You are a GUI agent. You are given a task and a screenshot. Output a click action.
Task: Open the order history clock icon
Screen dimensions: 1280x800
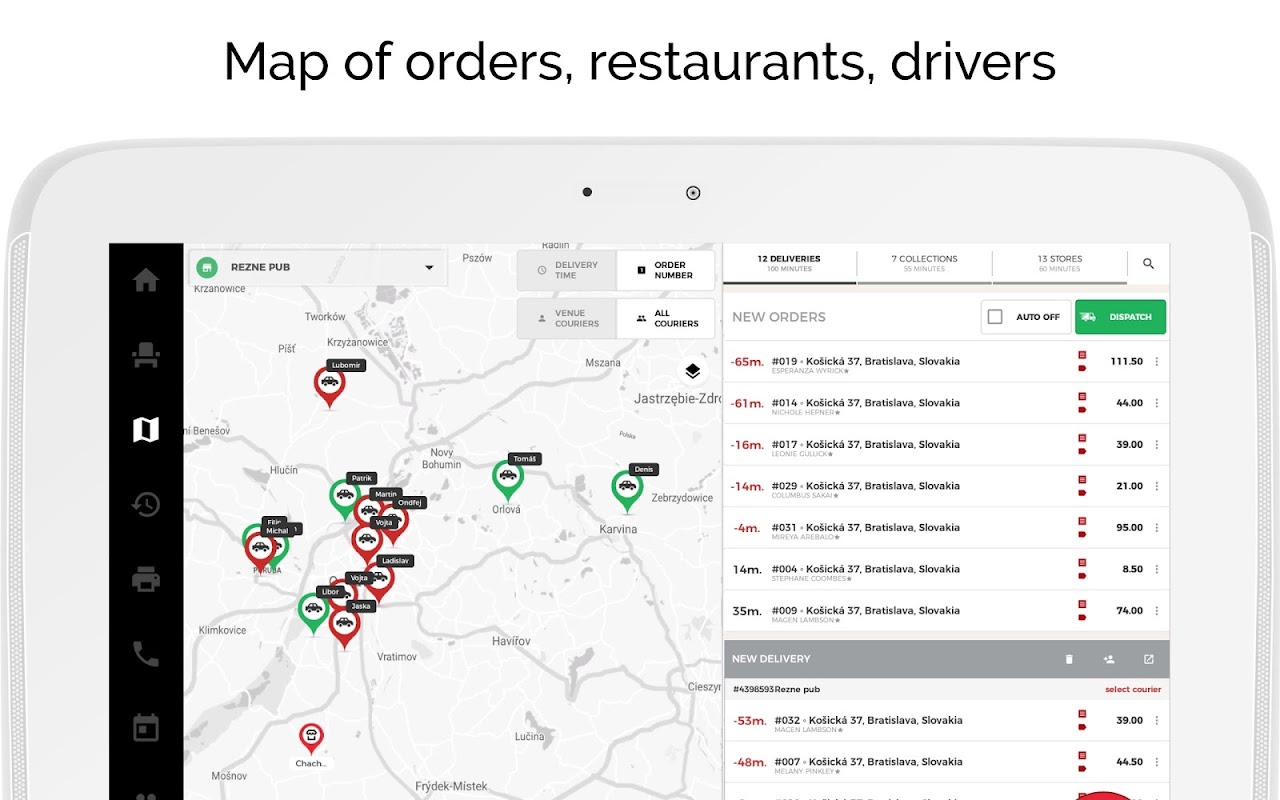click(146, 504)
